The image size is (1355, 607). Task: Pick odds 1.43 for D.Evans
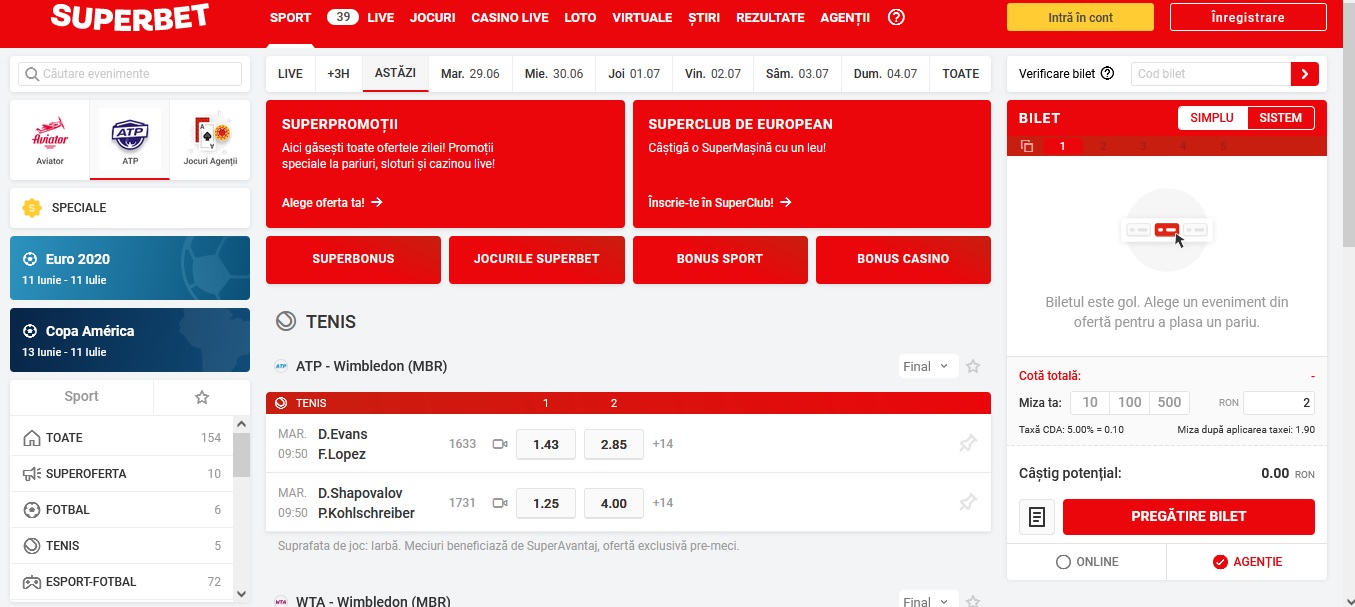[x=546, y=444]
